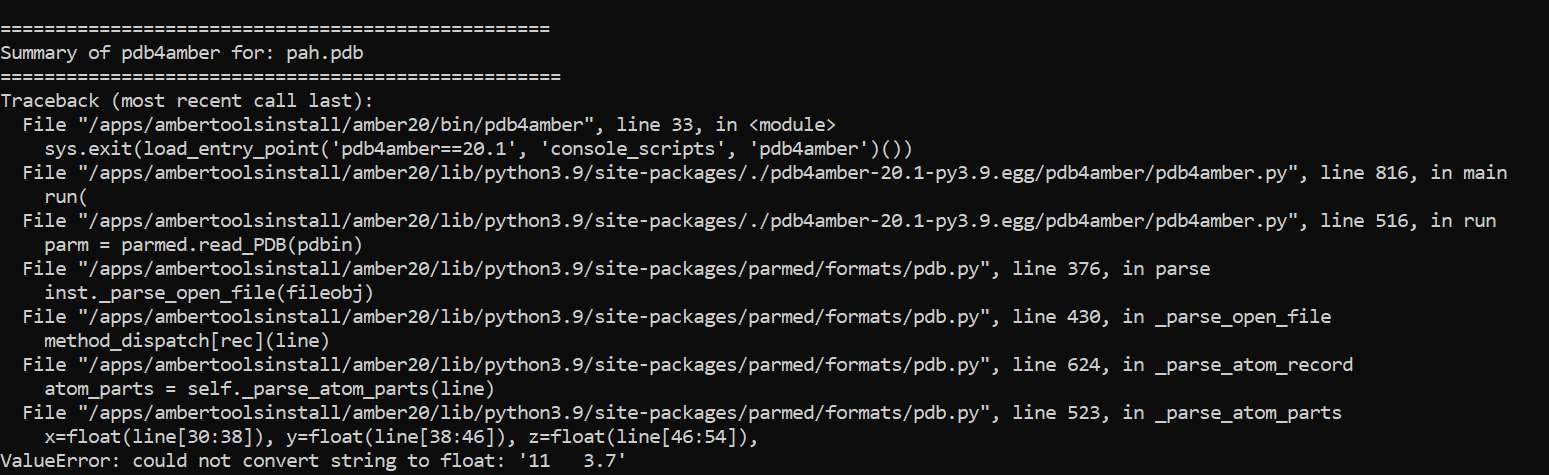
Task: Click the top '=====' separator line
Action: click(x=275, y=29)
